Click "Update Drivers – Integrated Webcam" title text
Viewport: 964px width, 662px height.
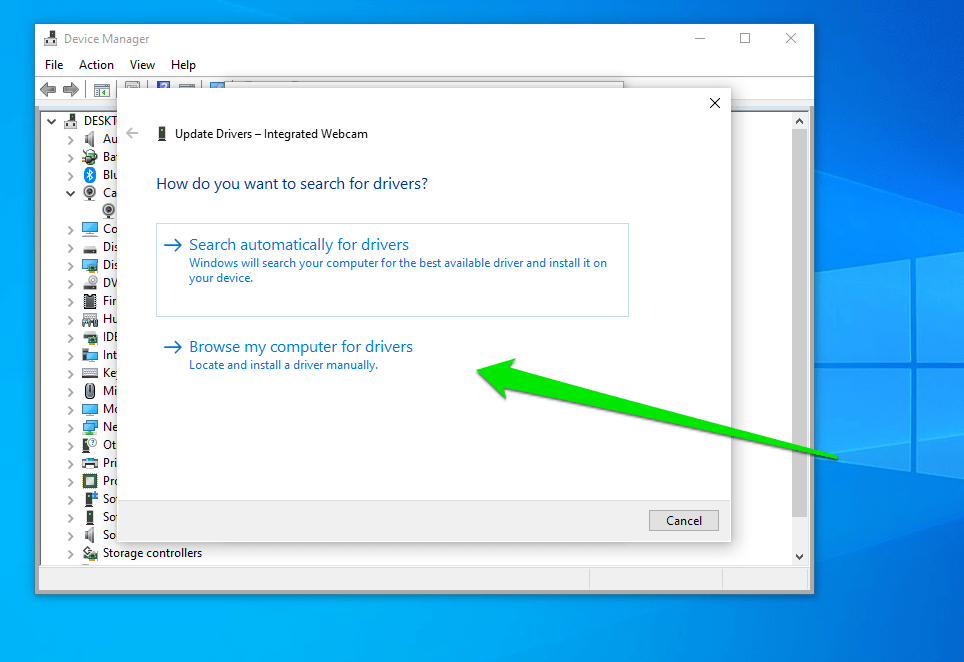coord(271,134)
